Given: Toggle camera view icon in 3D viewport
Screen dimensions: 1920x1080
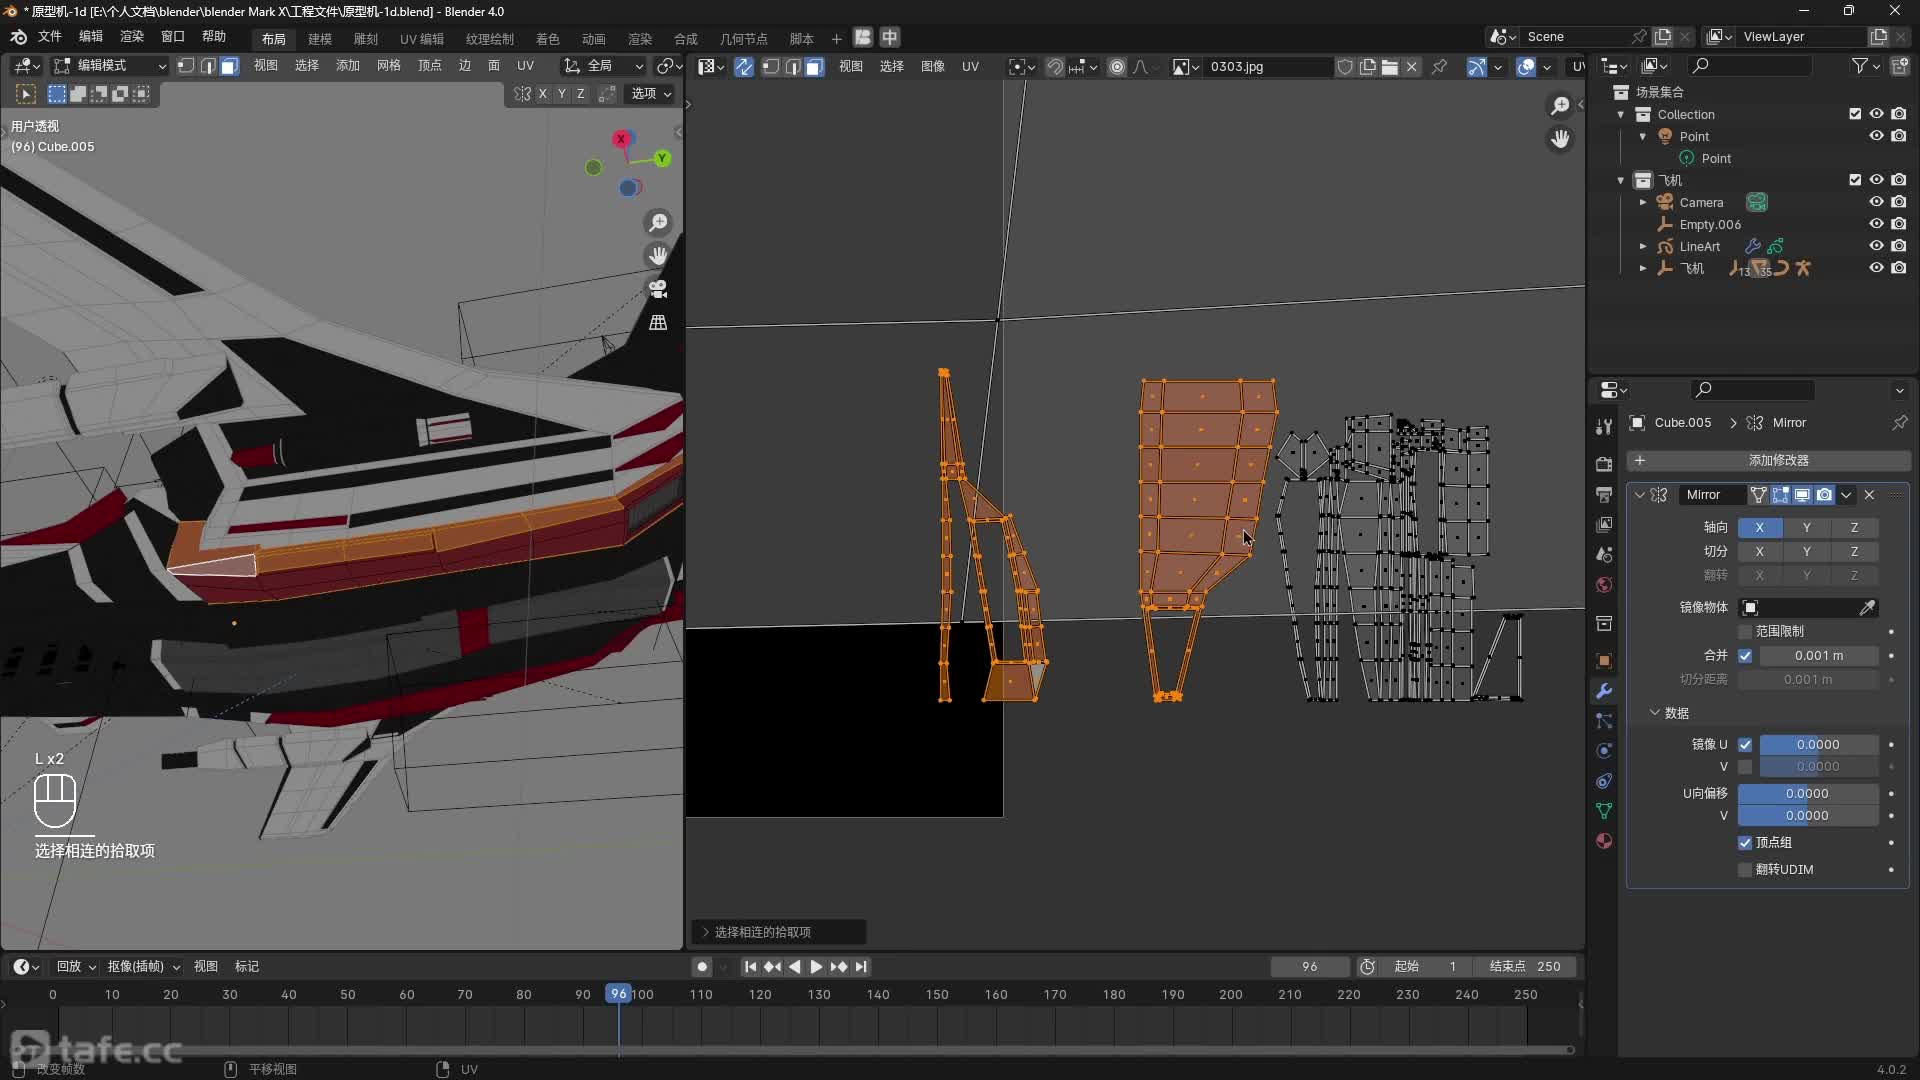Looking at the screenshot, I should (658, 289).
